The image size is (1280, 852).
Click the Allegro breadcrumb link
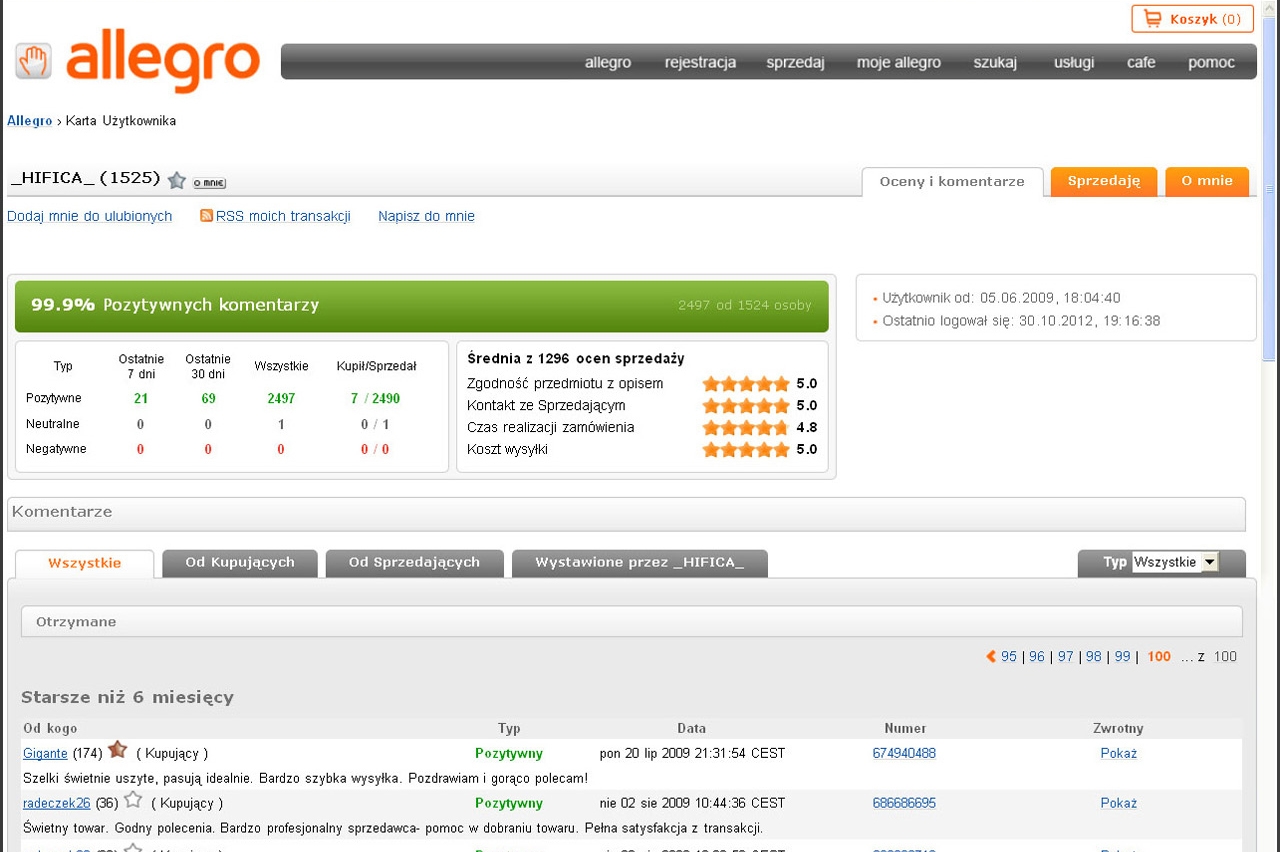coord(30,121)
